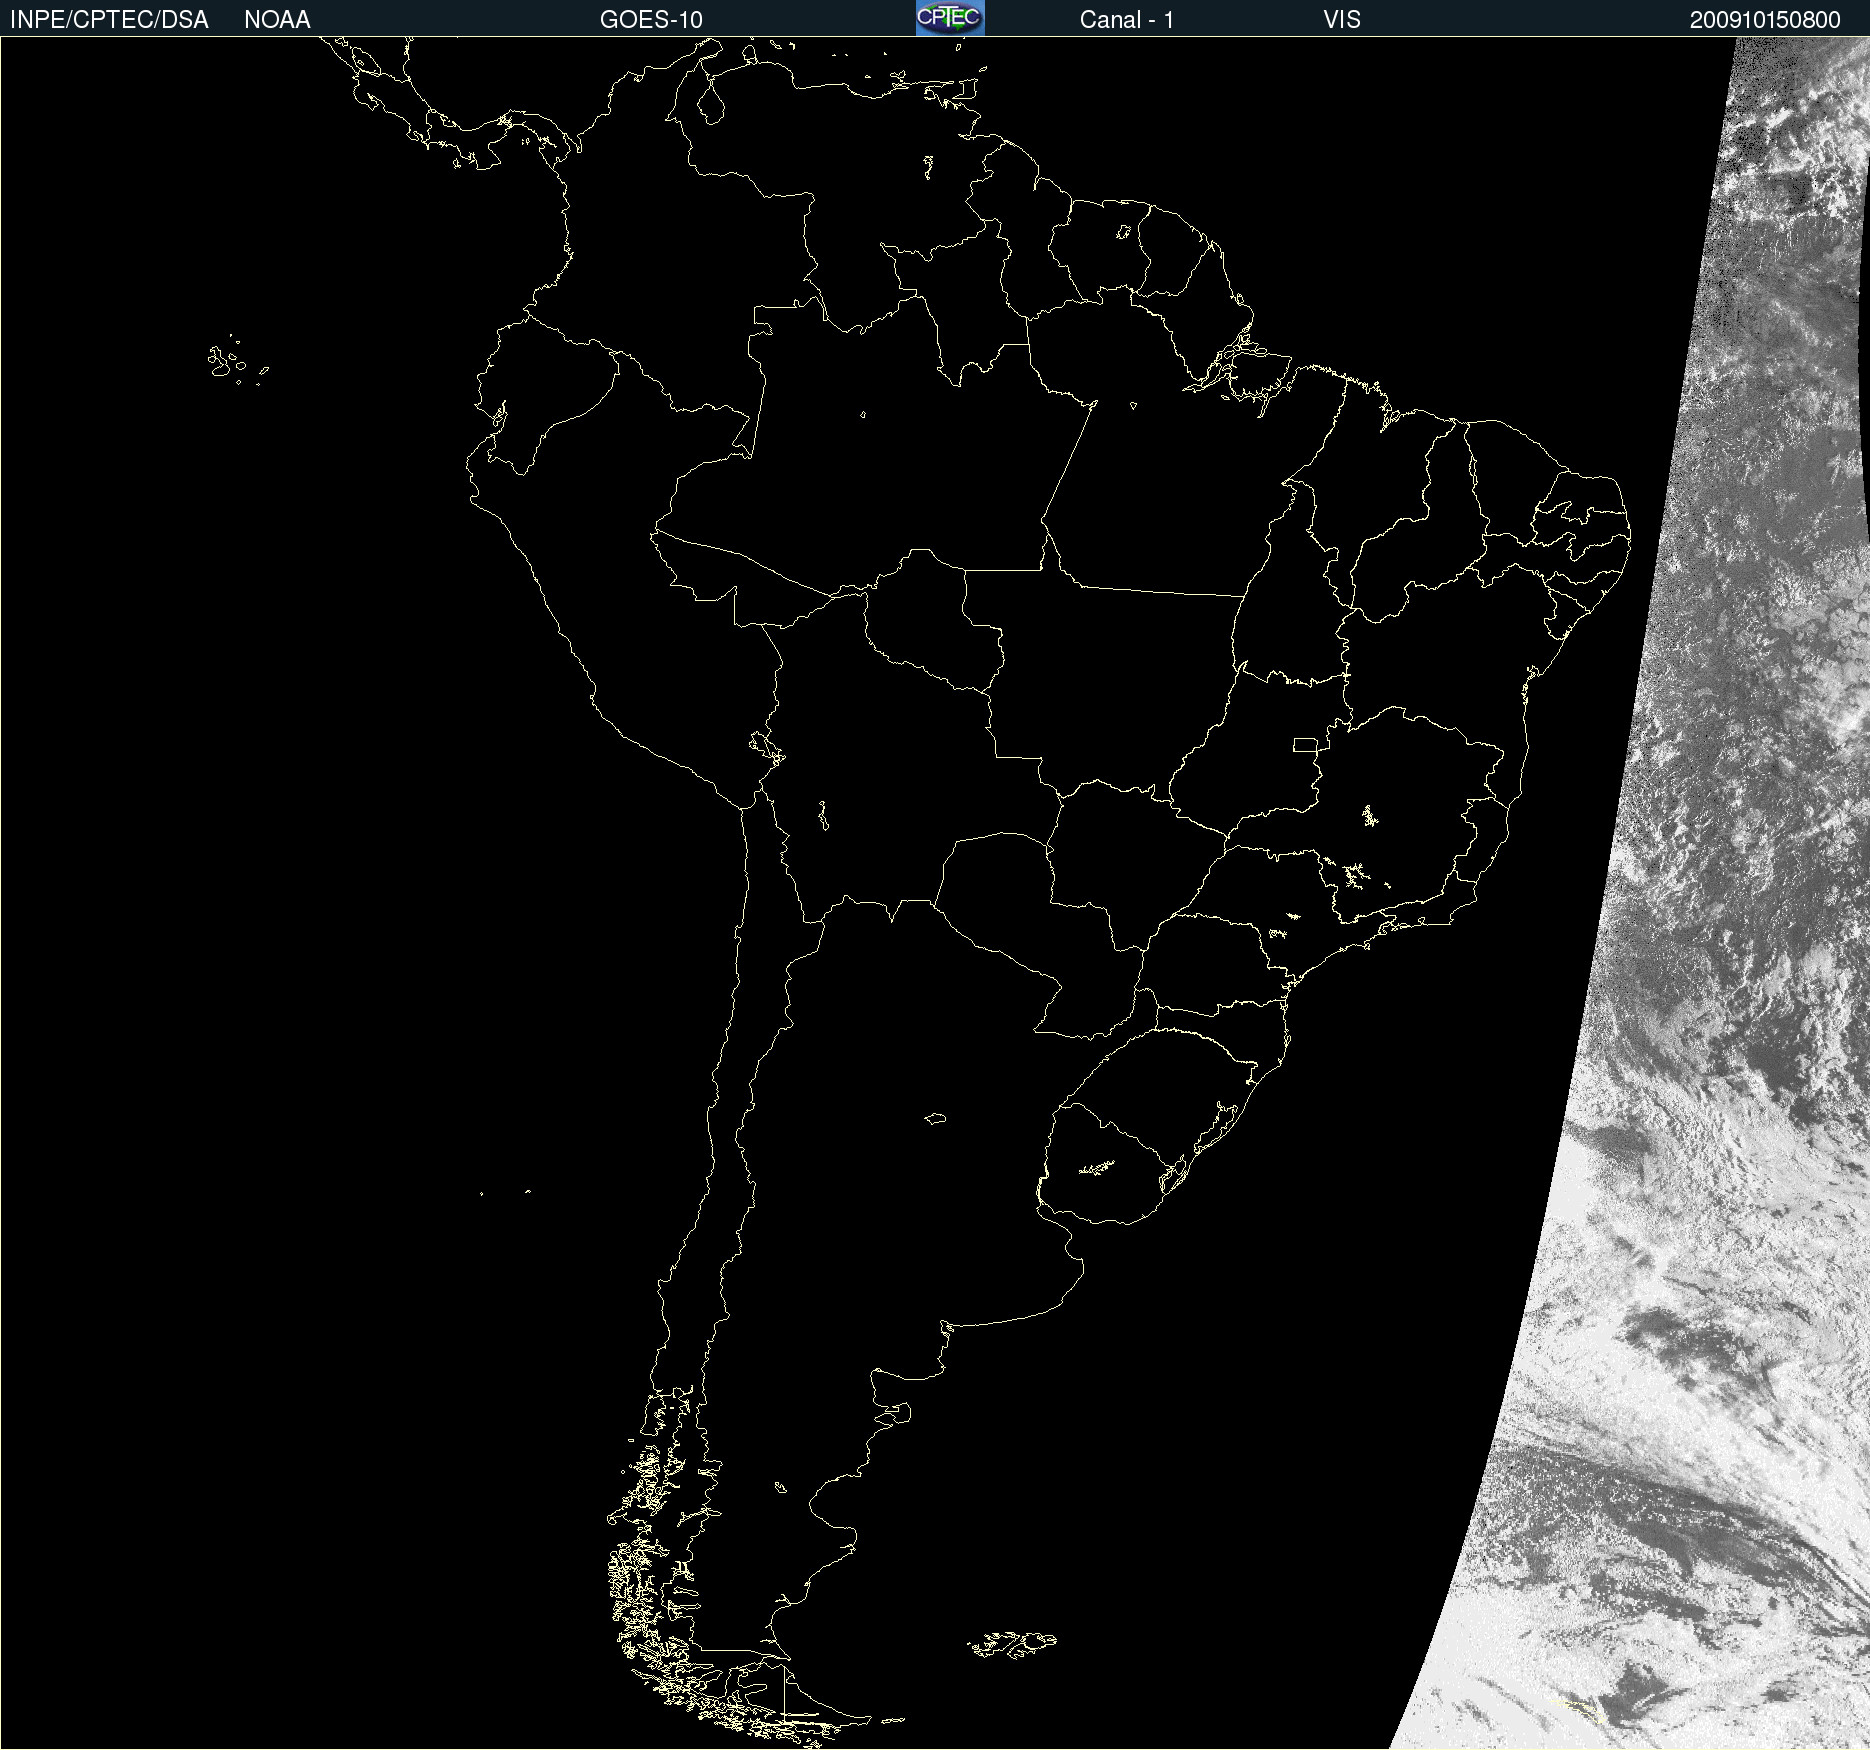The height and width of the screenshot is (1750, 1870).
Task: Click the GOES-10 satellite label
Action: coord(651,20)
